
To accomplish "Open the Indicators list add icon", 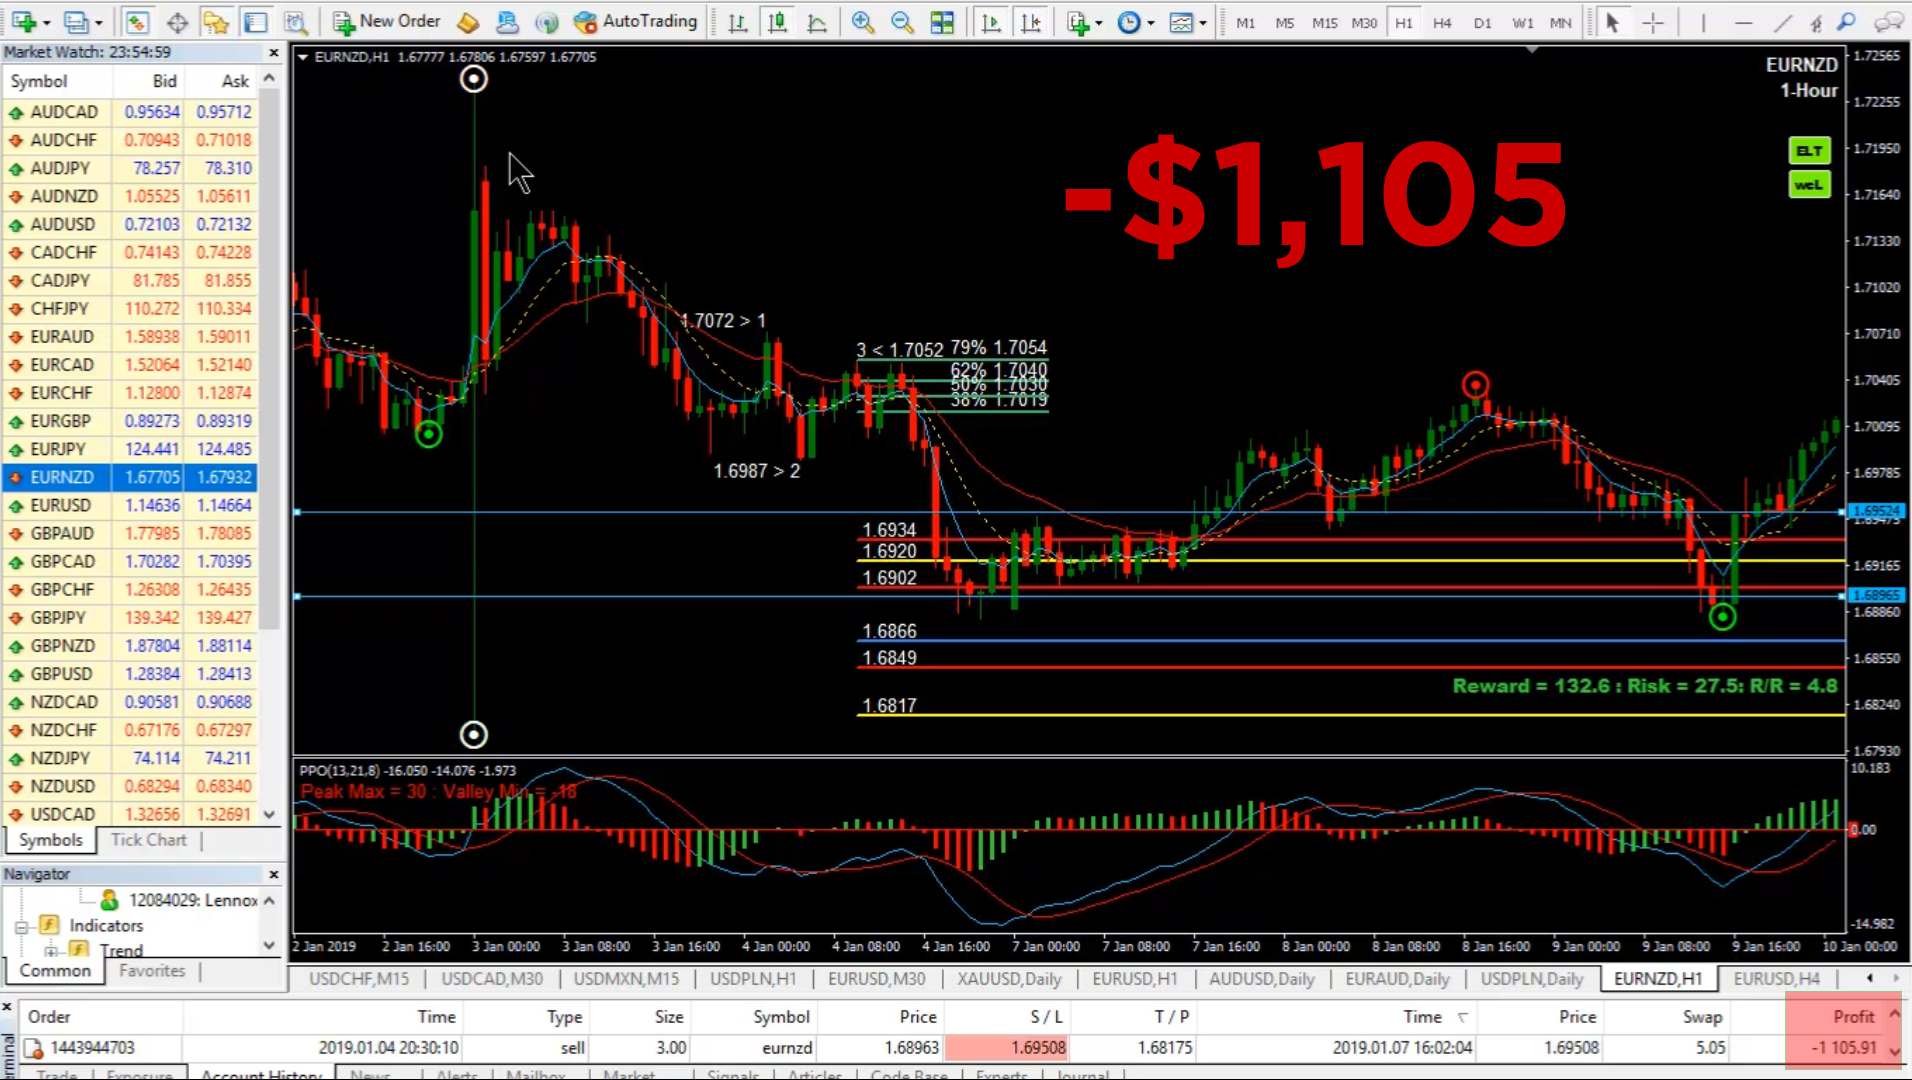I will (1078, 21).
